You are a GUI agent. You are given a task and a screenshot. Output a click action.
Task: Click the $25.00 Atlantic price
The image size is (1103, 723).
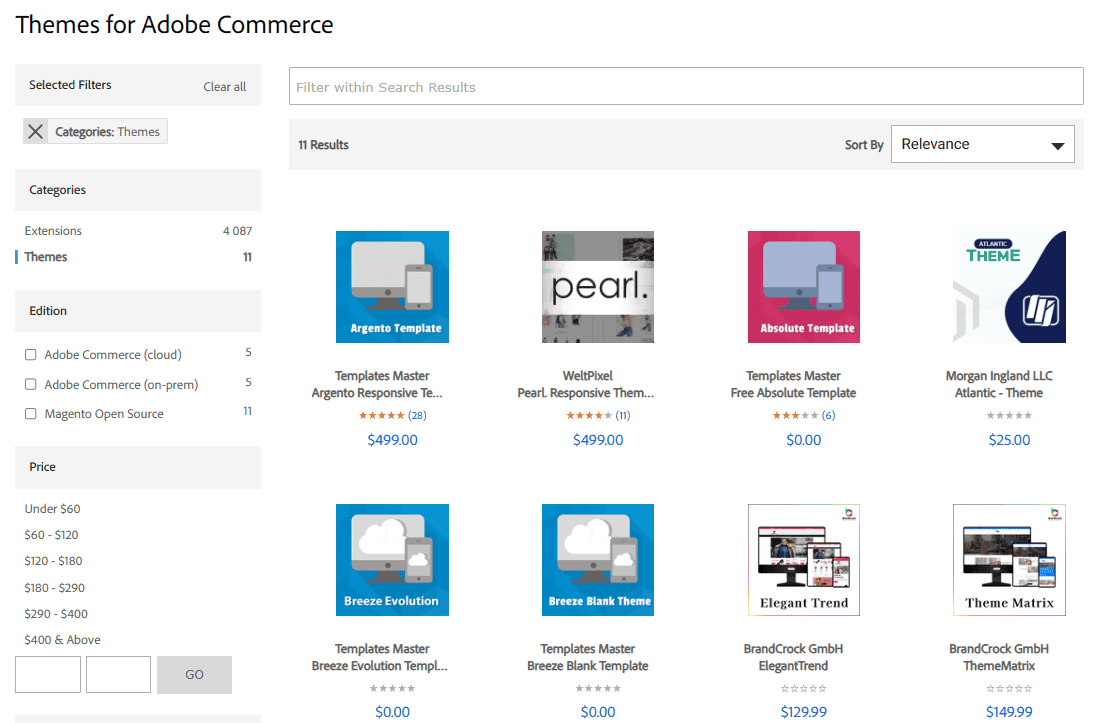pos(1009,440)
